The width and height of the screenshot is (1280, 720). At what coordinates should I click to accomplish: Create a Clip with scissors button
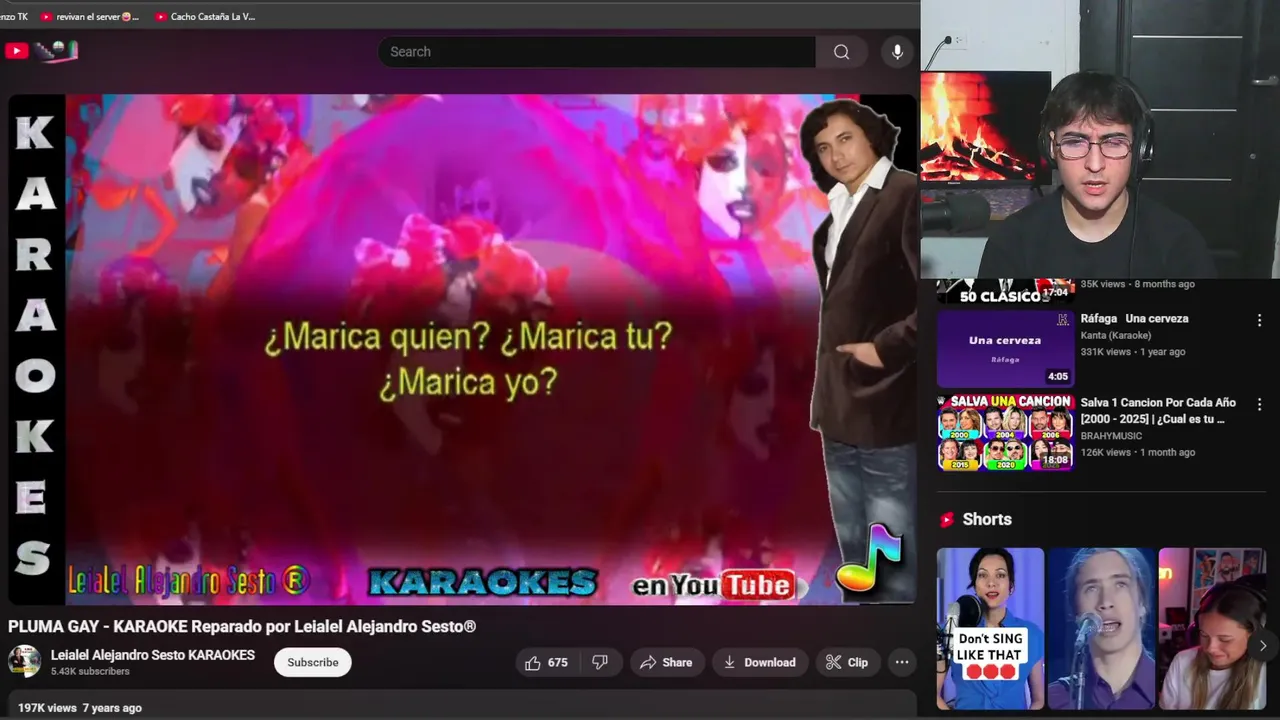(x=846, y=662)
